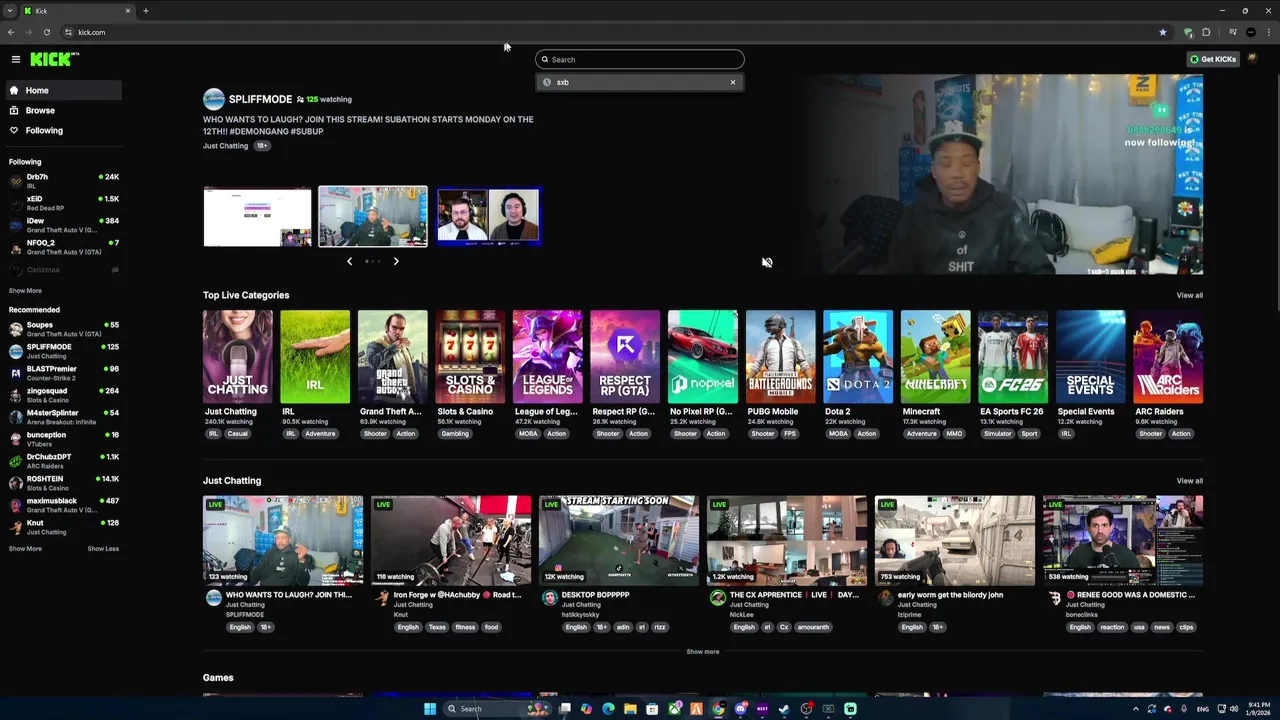
Task: Open the PUBG Mobile category card
Action: (x=780, y=357)
